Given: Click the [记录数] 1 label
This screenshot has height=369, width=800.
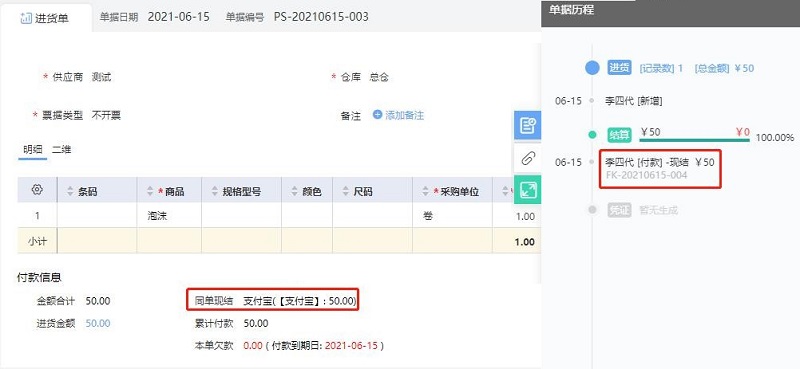Looking at the screenshot, I should [661, 68].
